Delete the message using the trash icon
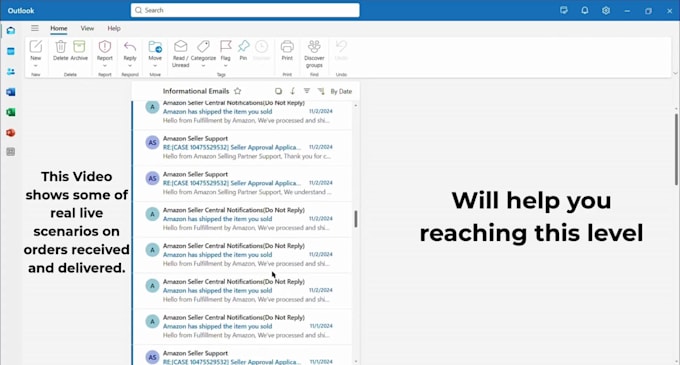Image resolution: width=680 pixels, height=365 pixels. coord(61,46)
